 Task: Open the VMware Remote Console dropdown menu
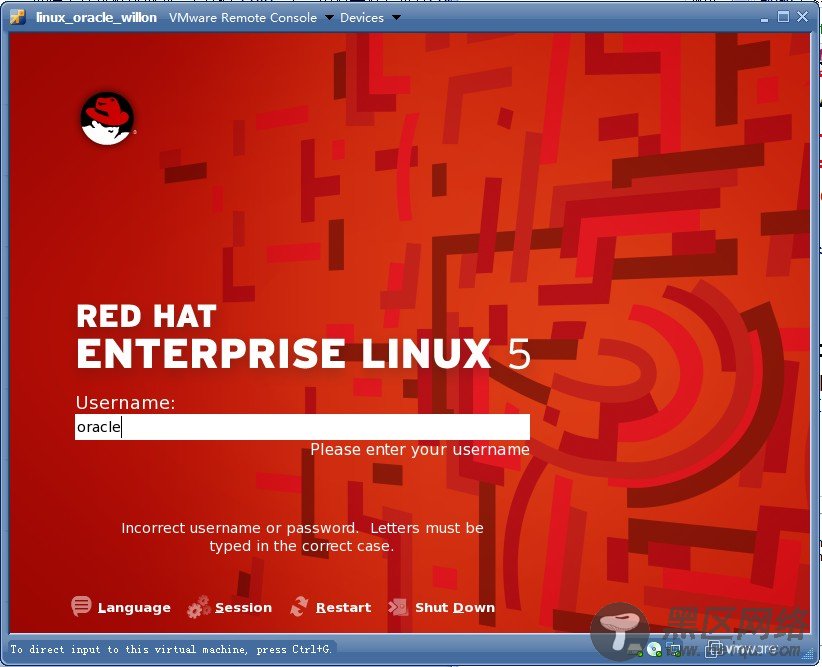(x=251, y=17)
